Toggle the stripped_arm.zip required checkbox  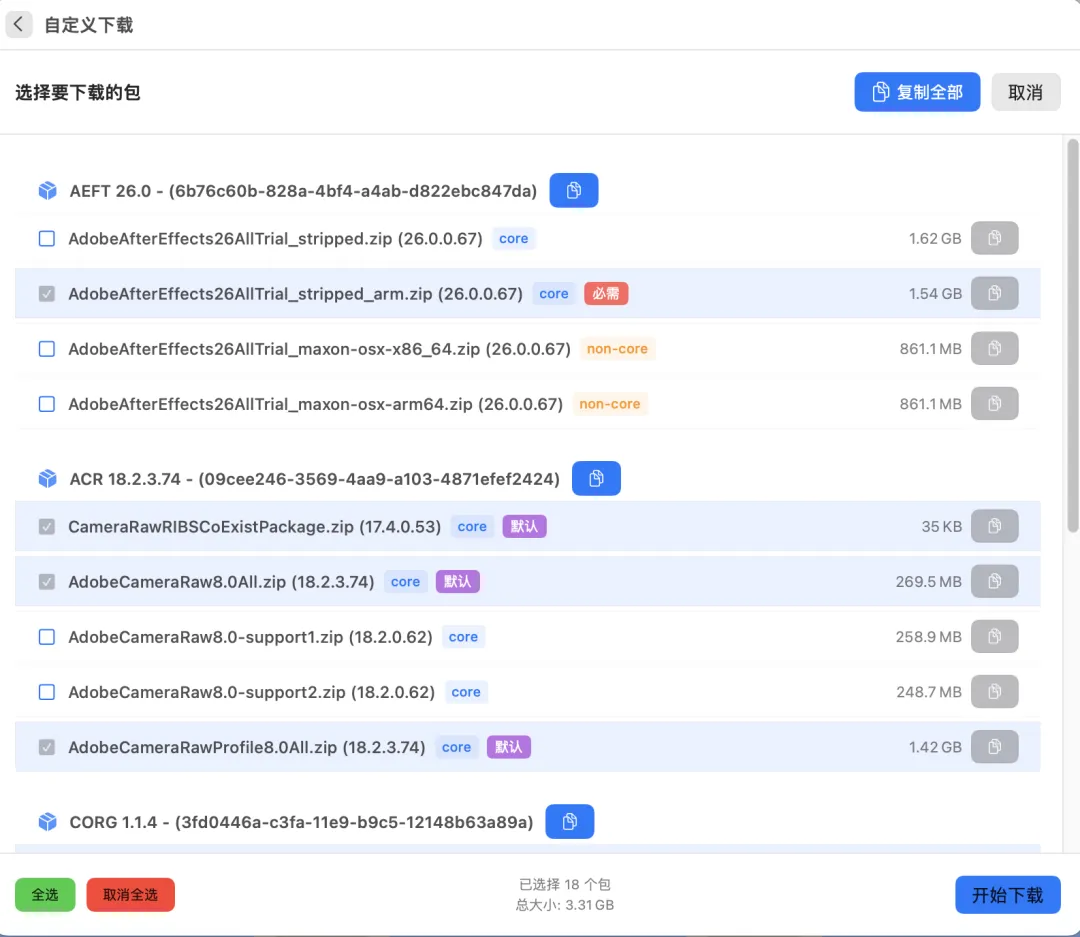[x=47, y=294]
